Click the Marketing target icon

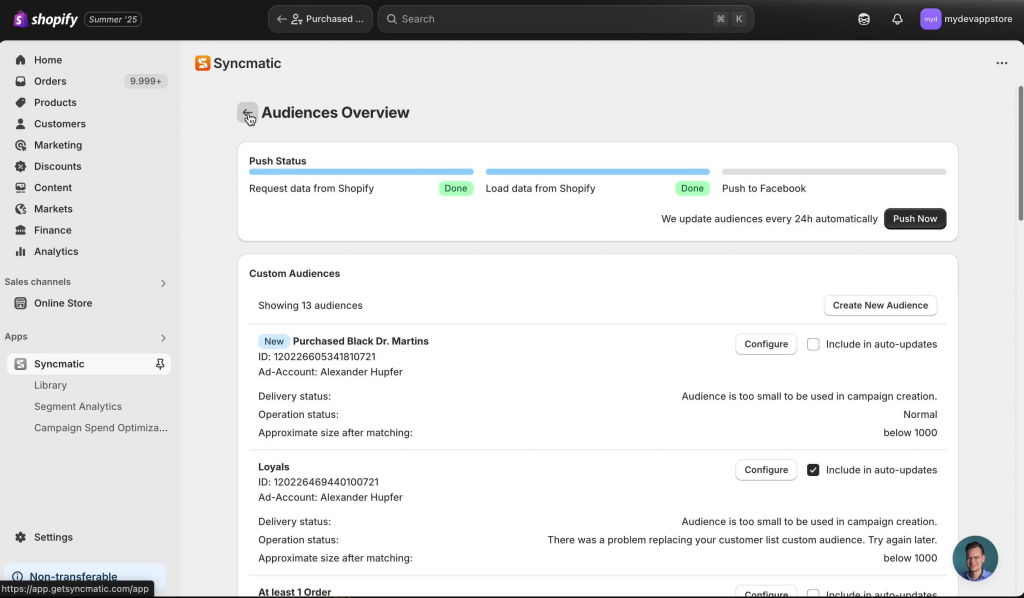click(x=20, y=145)
